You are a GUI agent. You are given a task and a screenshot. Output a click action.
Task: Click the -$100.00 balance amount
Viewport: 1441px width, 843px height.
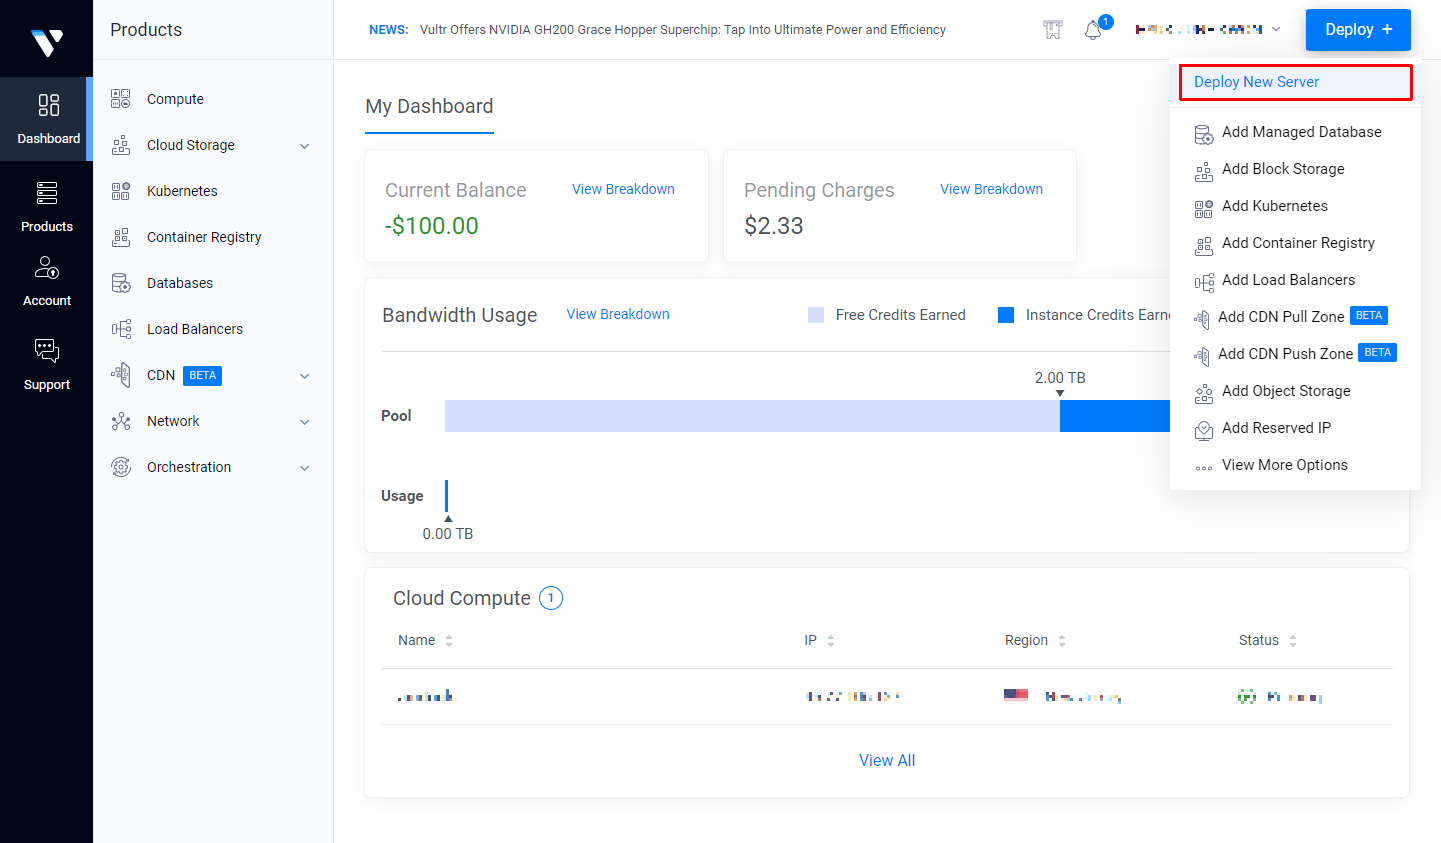point(432,226)
